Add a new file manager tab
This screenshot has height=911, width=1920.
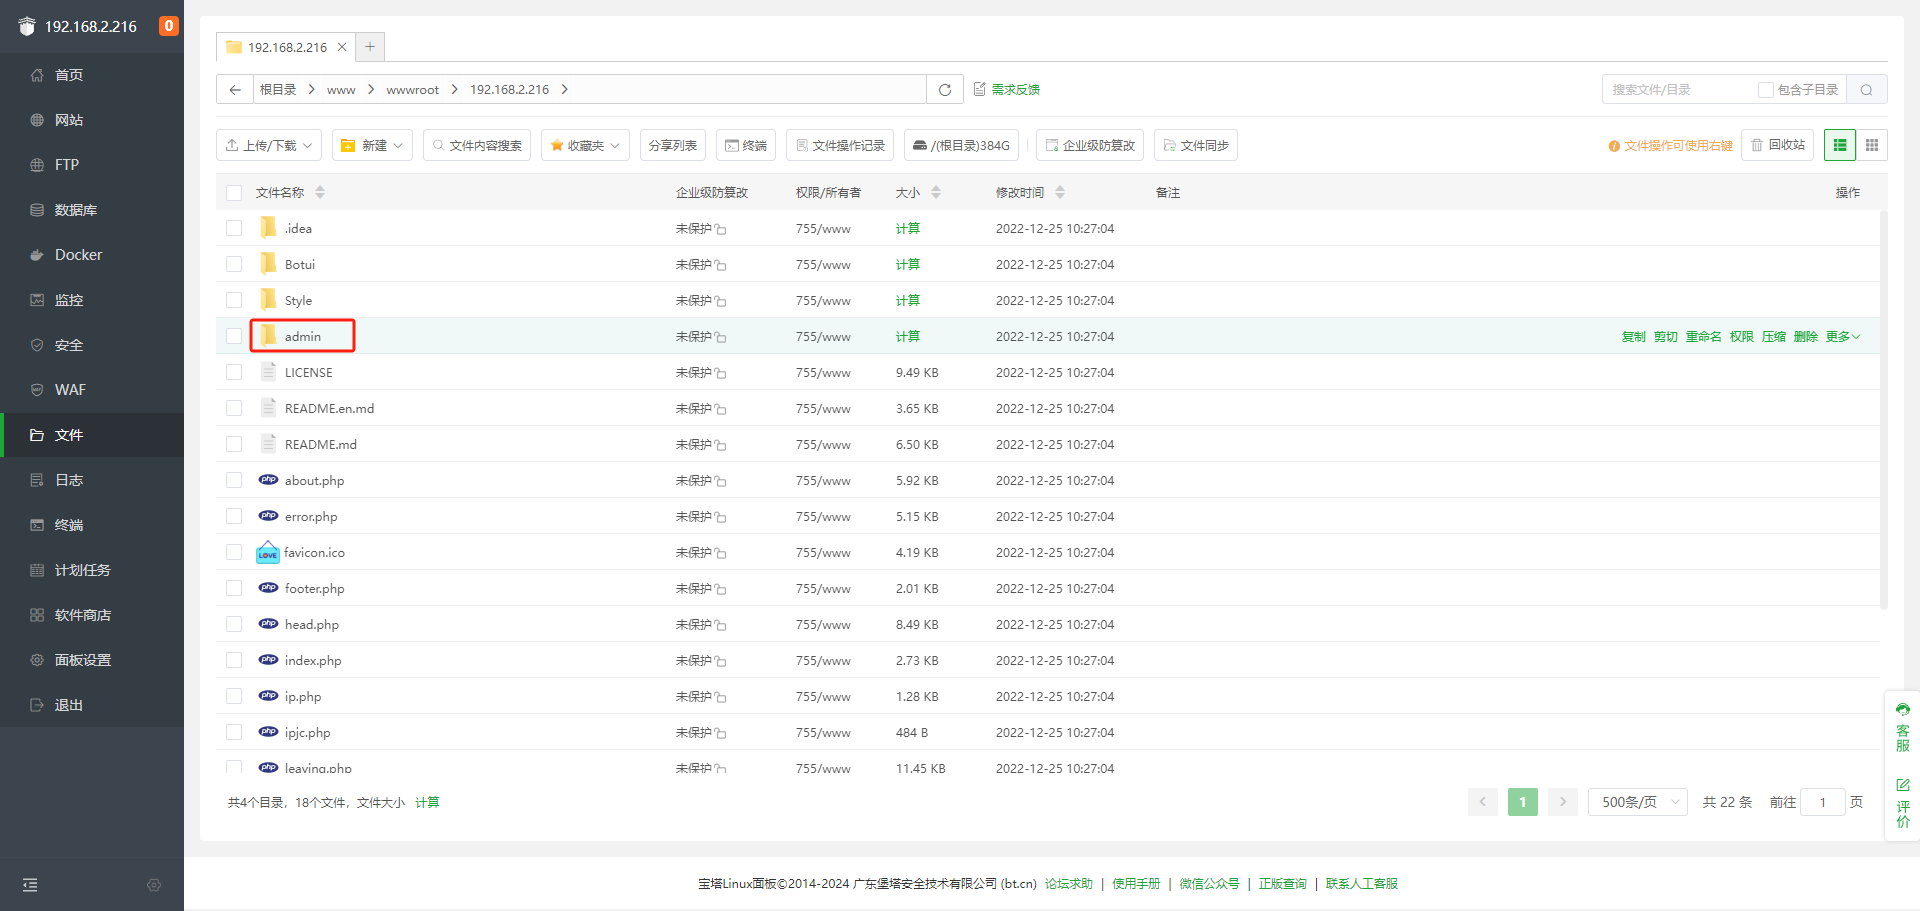coord(370,47)
